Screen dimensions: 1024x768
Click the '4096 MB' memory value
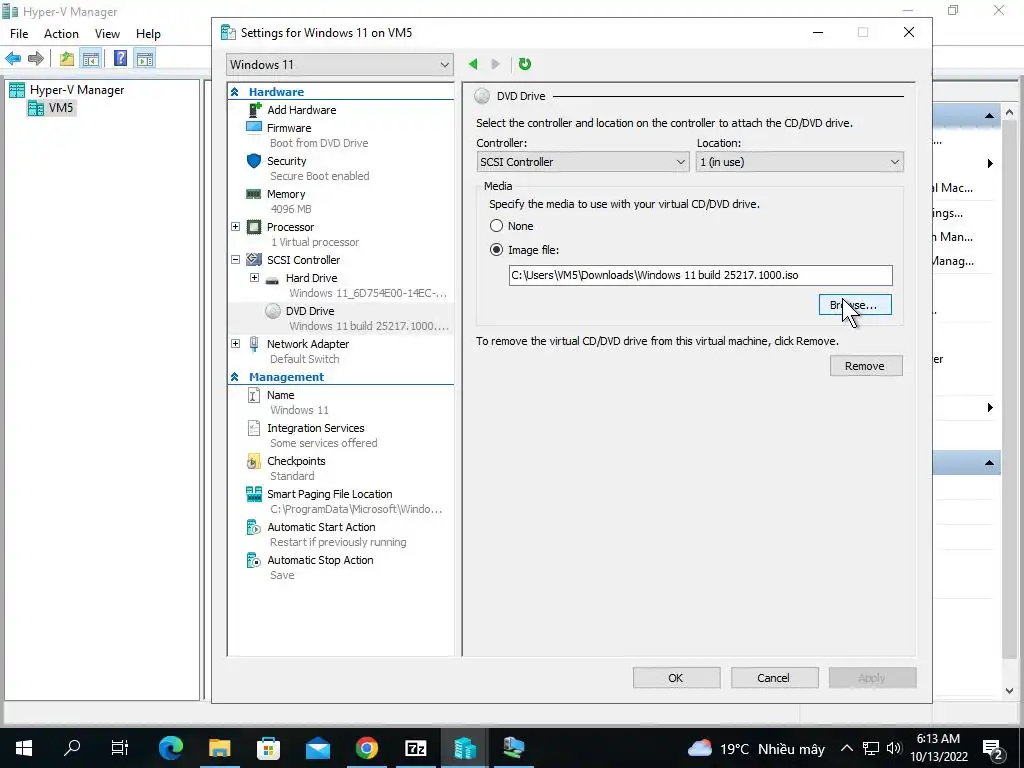[x=291, y=209]
